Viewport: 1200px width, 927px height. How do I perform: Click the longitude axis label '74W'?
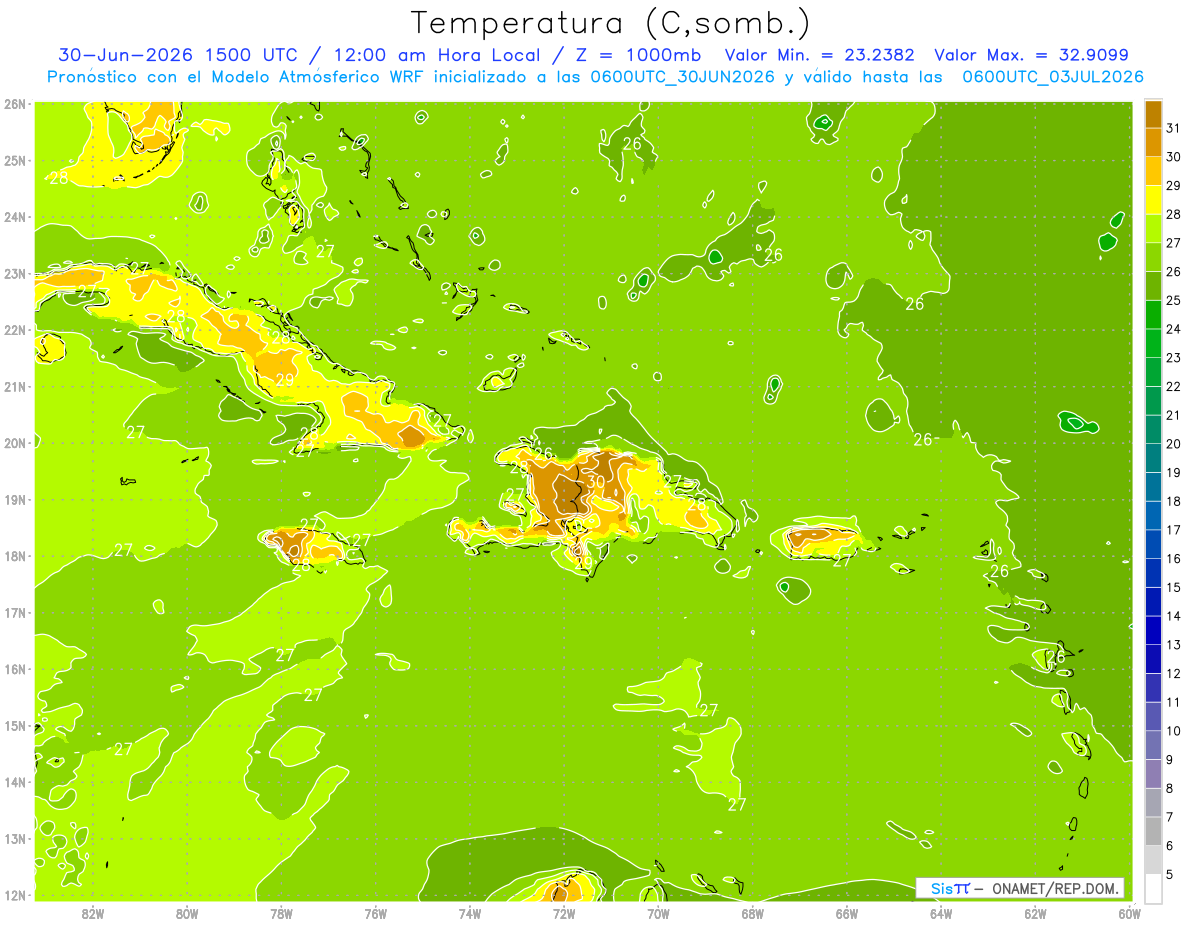coord(470,913)
